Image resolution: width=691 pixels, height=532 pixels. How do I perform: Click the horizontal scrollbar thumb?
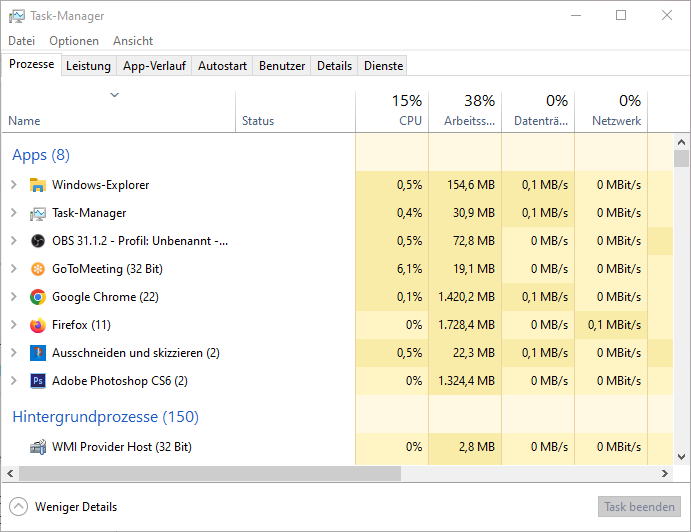(x=210, y=474)
